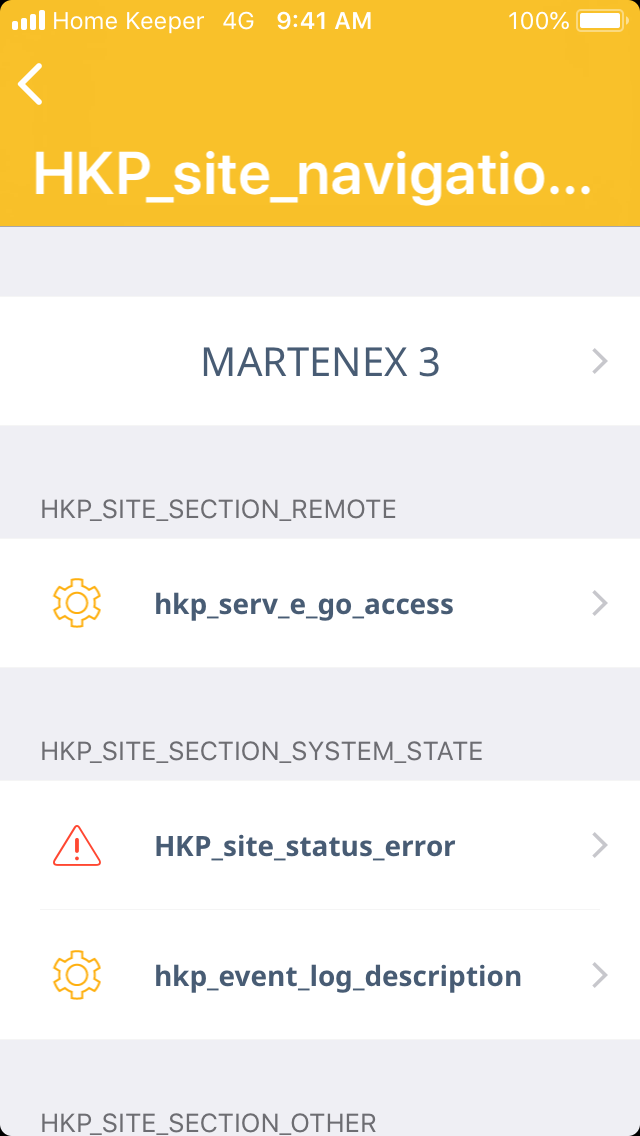This screenshot has width=640, height=1136.
Task: Tap the HKP_site_navigatio... page title
Action: tap(312, 175)
